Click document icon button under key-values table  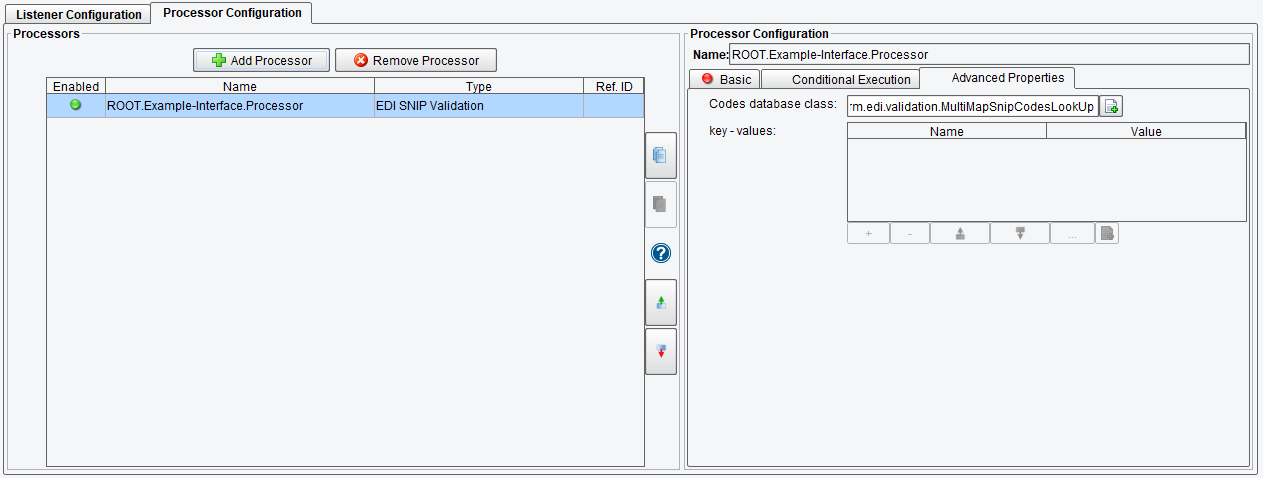[1107, 233]
